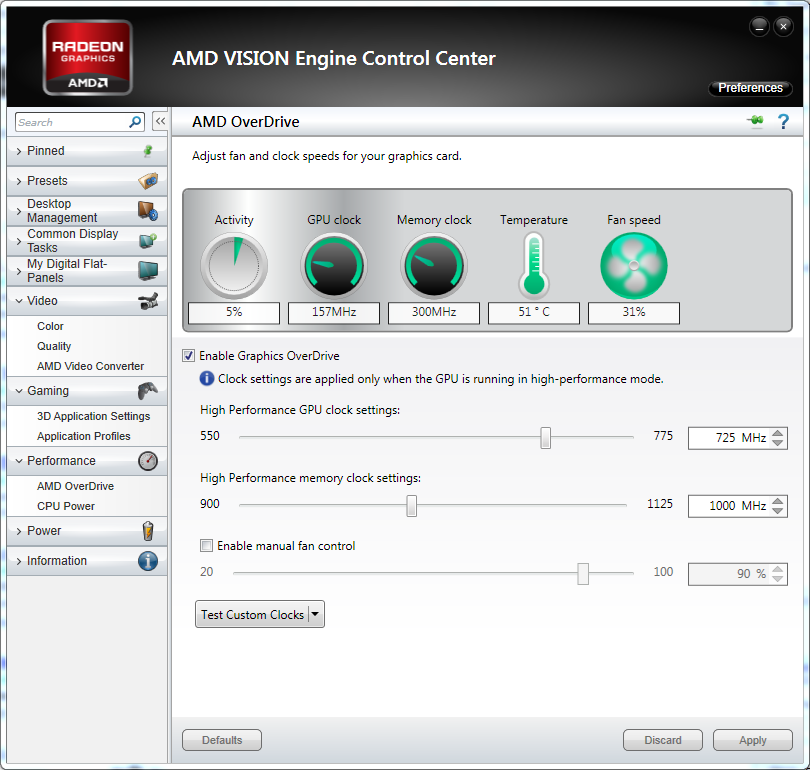Click the Performance gauge icon
This screenshot has width=810, height=770.
tap(148, 461)
